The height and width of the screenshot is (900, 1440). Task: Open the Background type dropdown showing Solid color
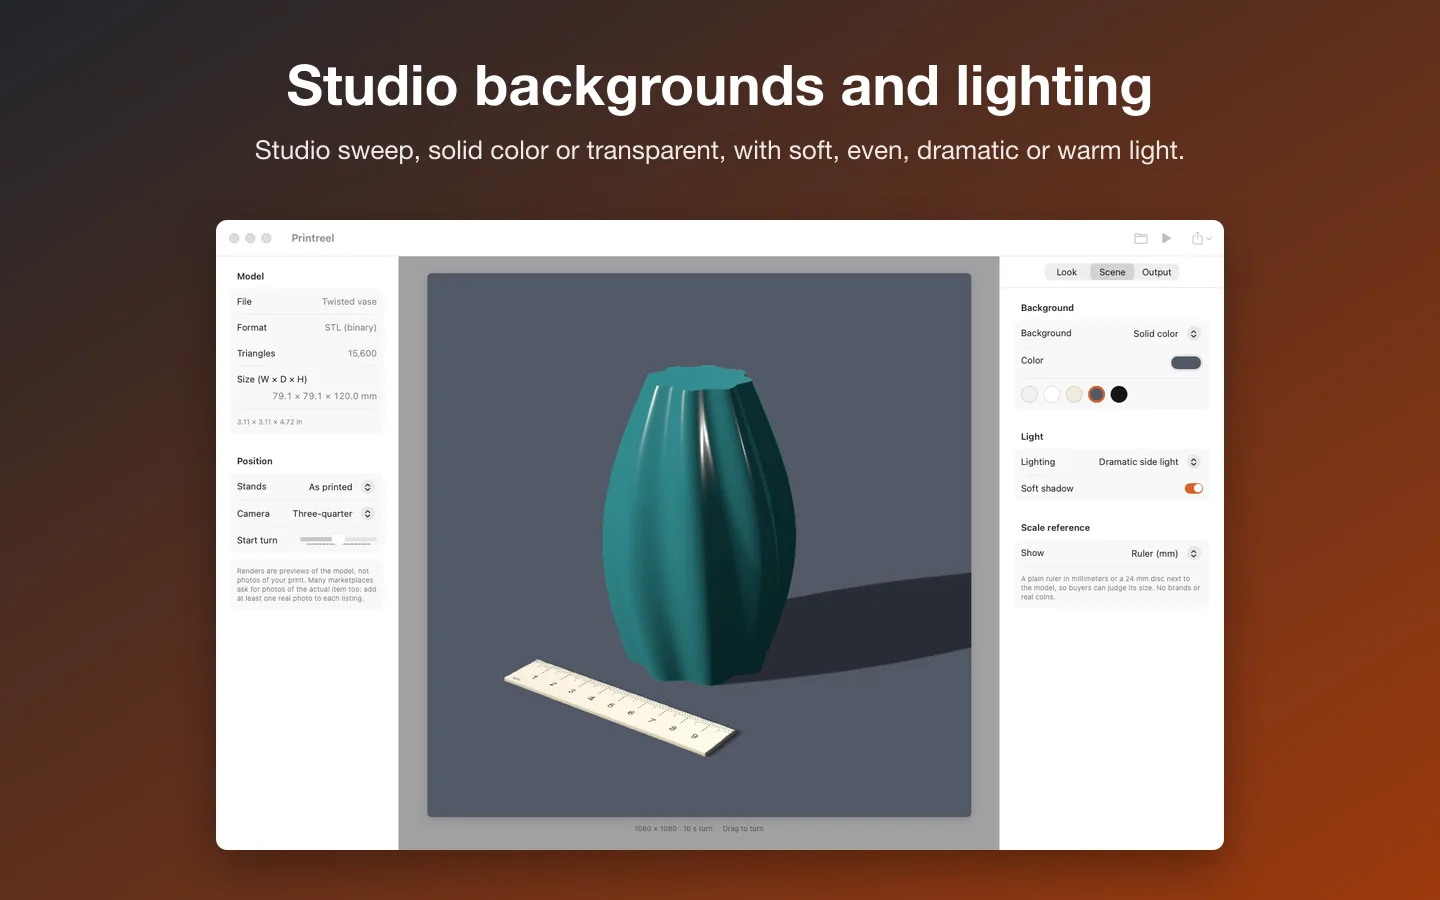pos(1165,334)
